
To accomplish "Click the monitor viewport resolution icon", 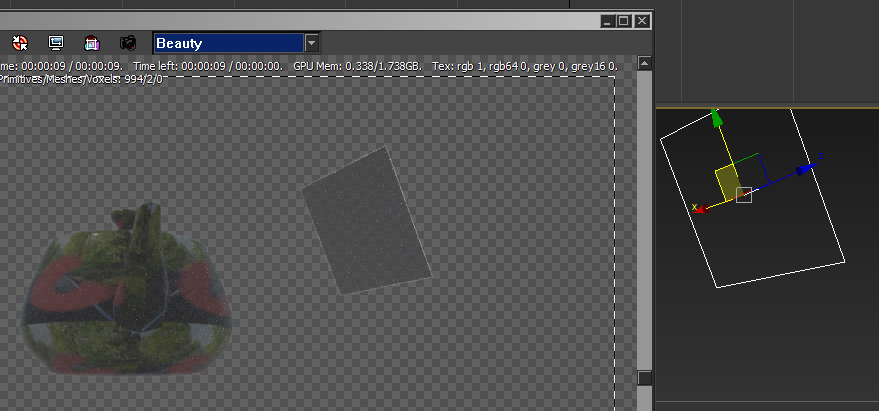I will point(56,43).
